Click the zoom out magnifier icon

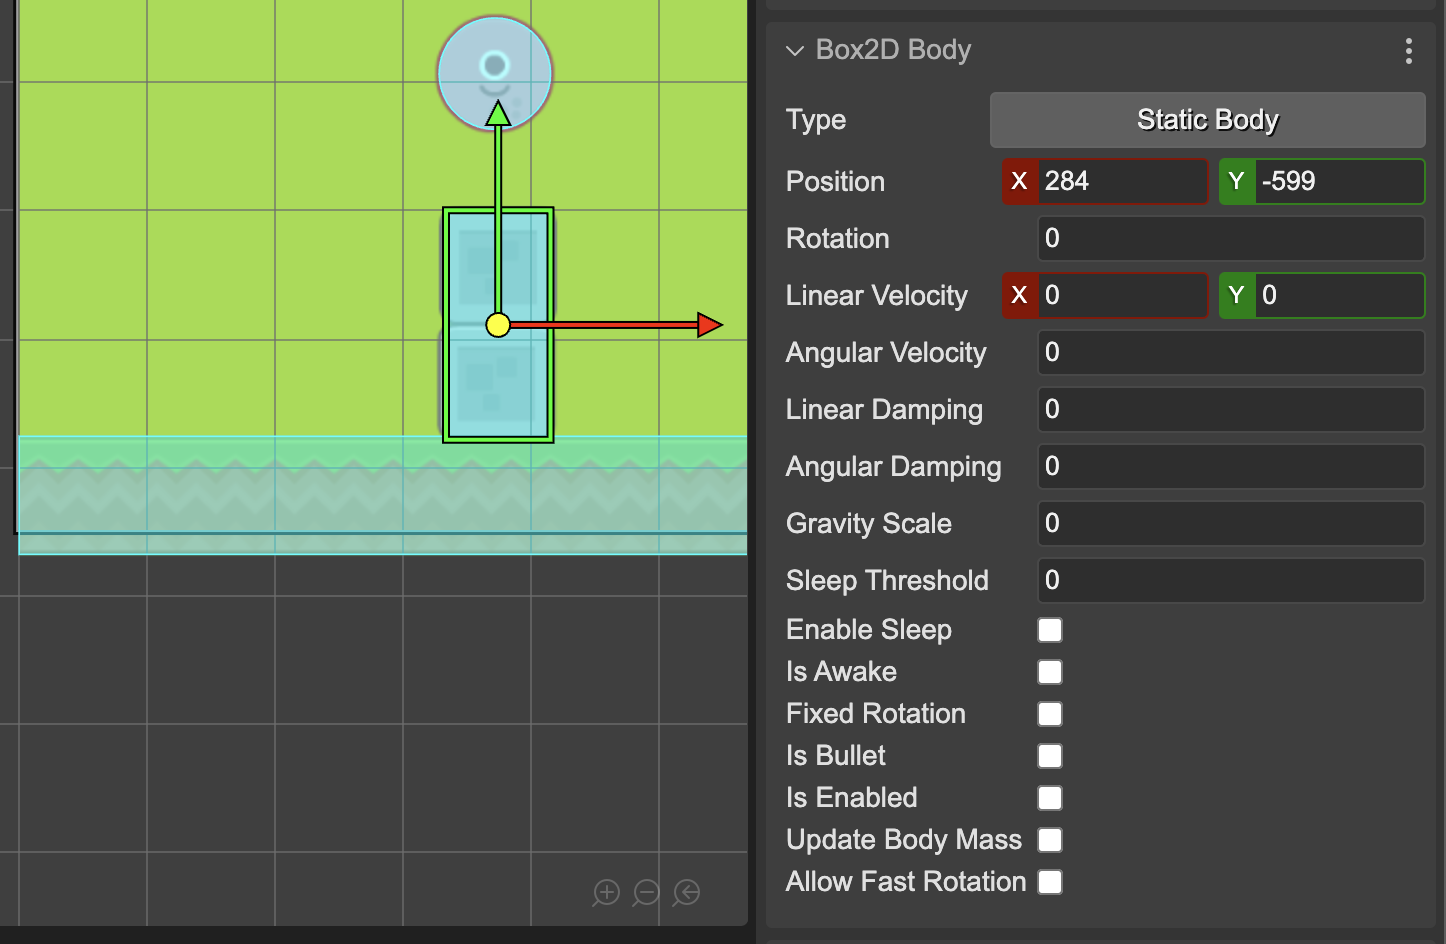[646, 892]
